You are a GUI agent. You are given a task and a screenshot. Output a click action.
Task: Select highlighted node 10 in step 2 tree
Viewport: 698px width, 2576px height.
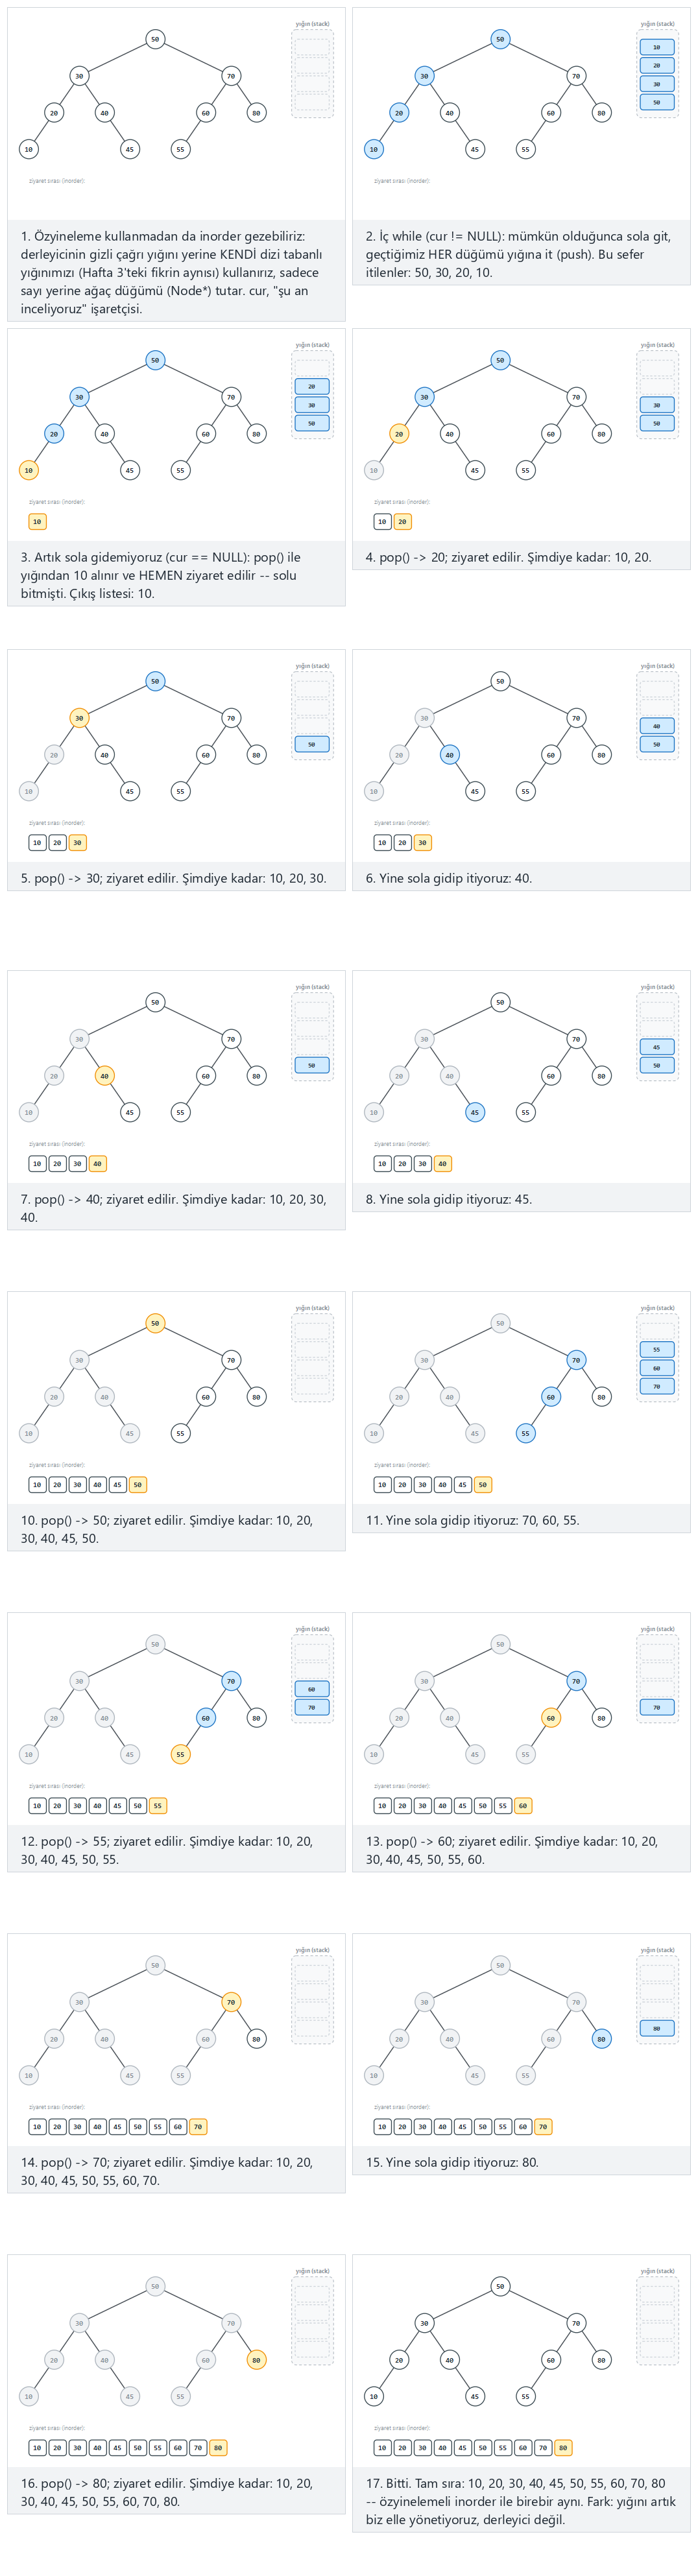coord(374,149)
